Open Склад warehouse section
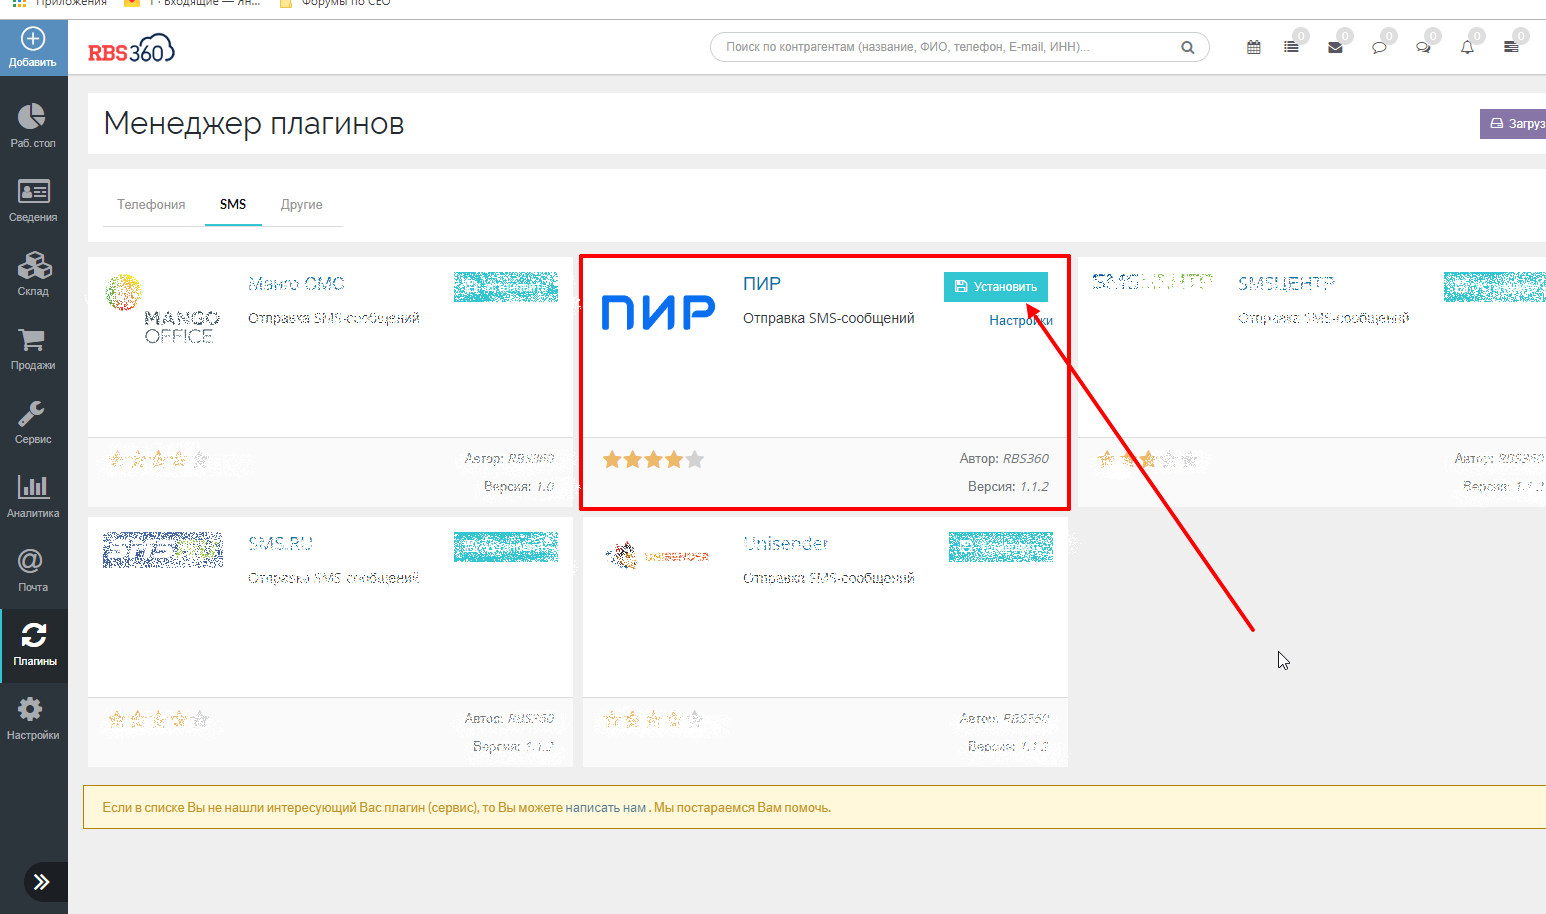Viewport: 1546px width, 914px height. (33, 274)
